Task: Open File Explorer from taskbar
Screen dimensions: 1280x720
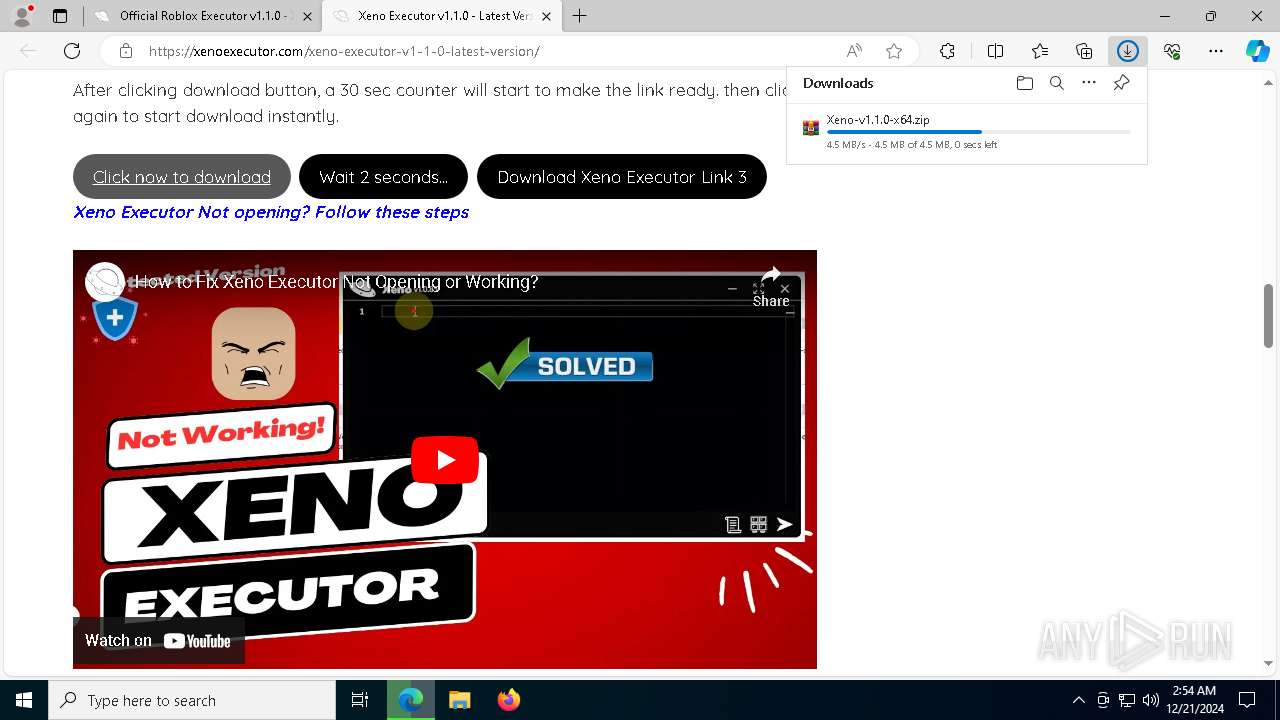Action: pyautogui.click(x=459, y=700)
